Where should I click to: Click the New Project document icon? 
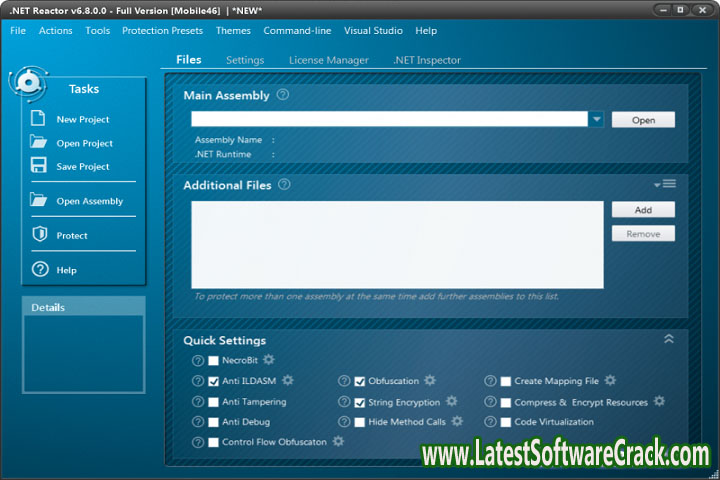[39, 118]
